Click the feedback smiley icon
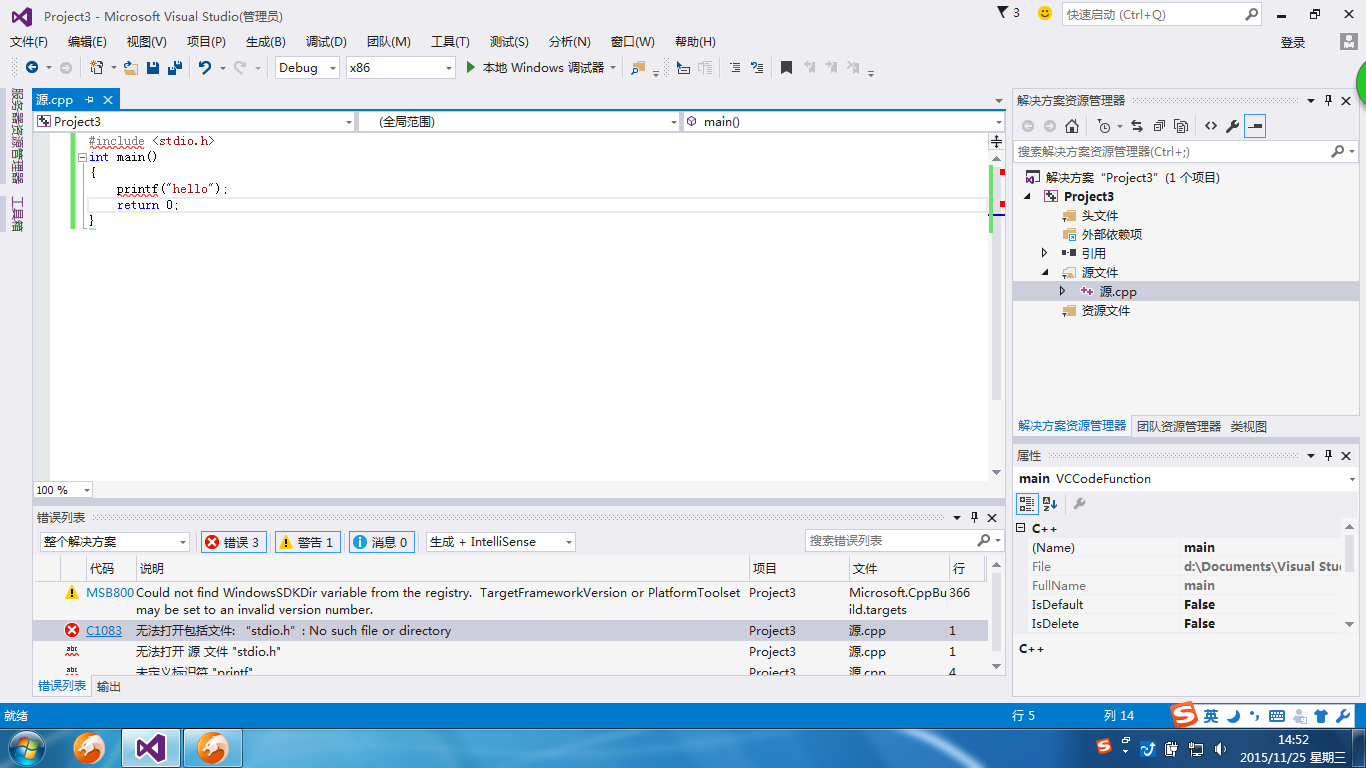 pyautogui.click(x=1045, y=13)
